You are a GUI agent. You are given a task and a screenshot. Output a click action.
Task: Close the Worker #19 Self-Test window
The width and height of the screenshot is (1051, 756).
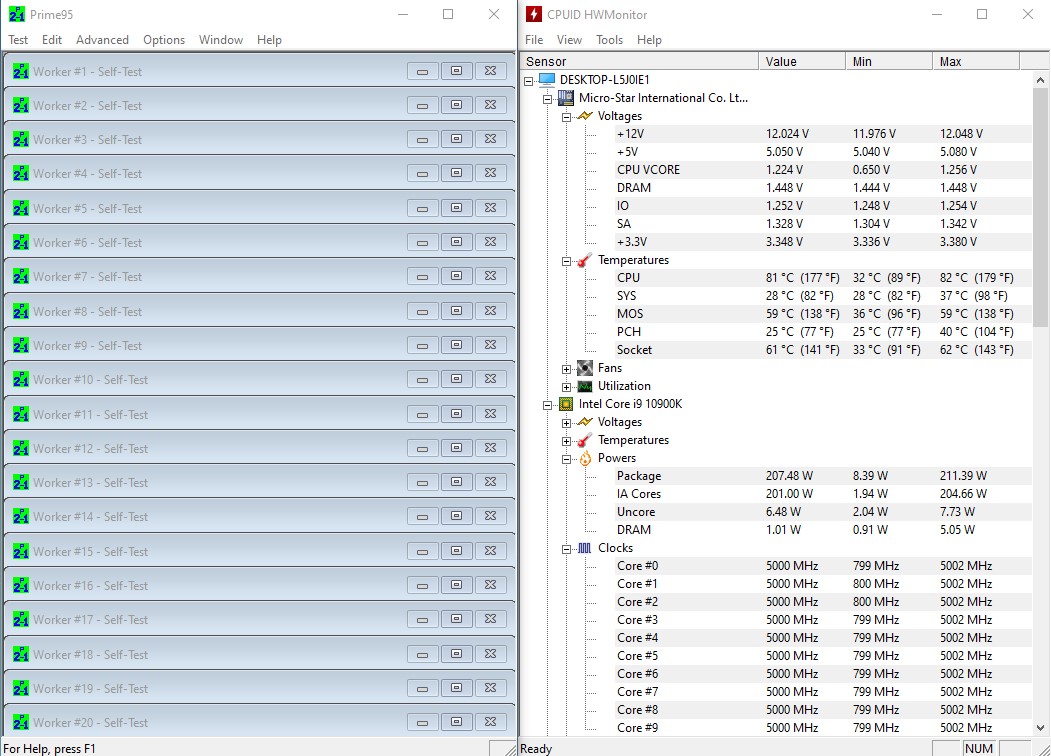pyautogui.click(x=491, y=689)
